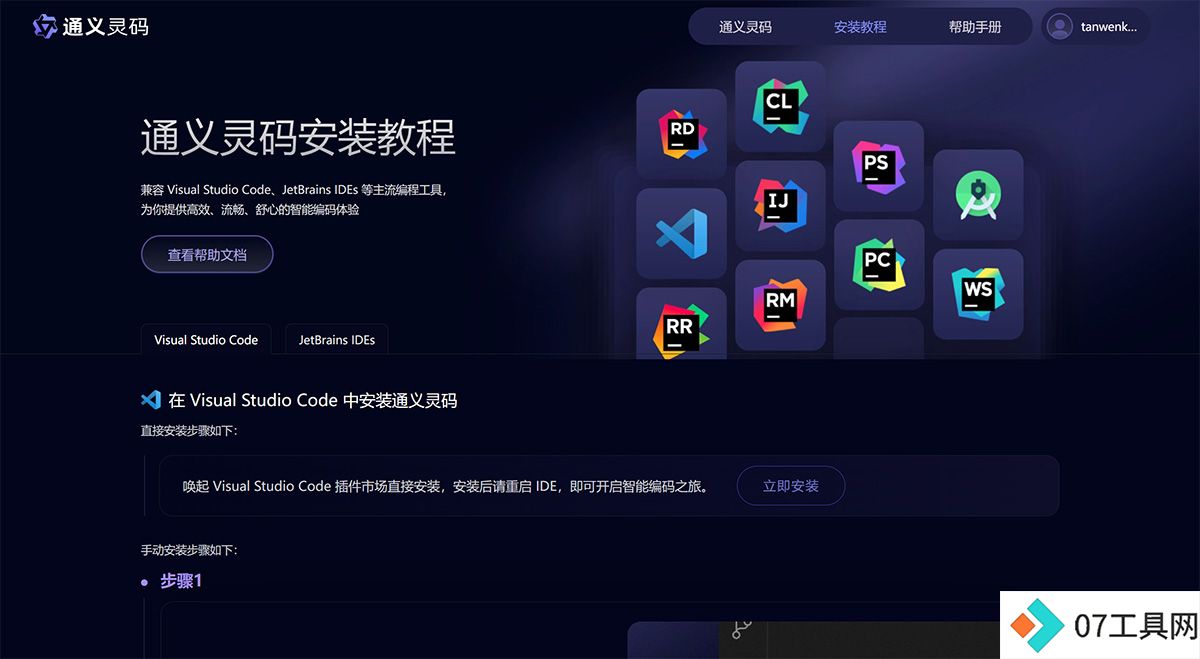Click the 查看帮助文档 button

(x=207, y=255)
